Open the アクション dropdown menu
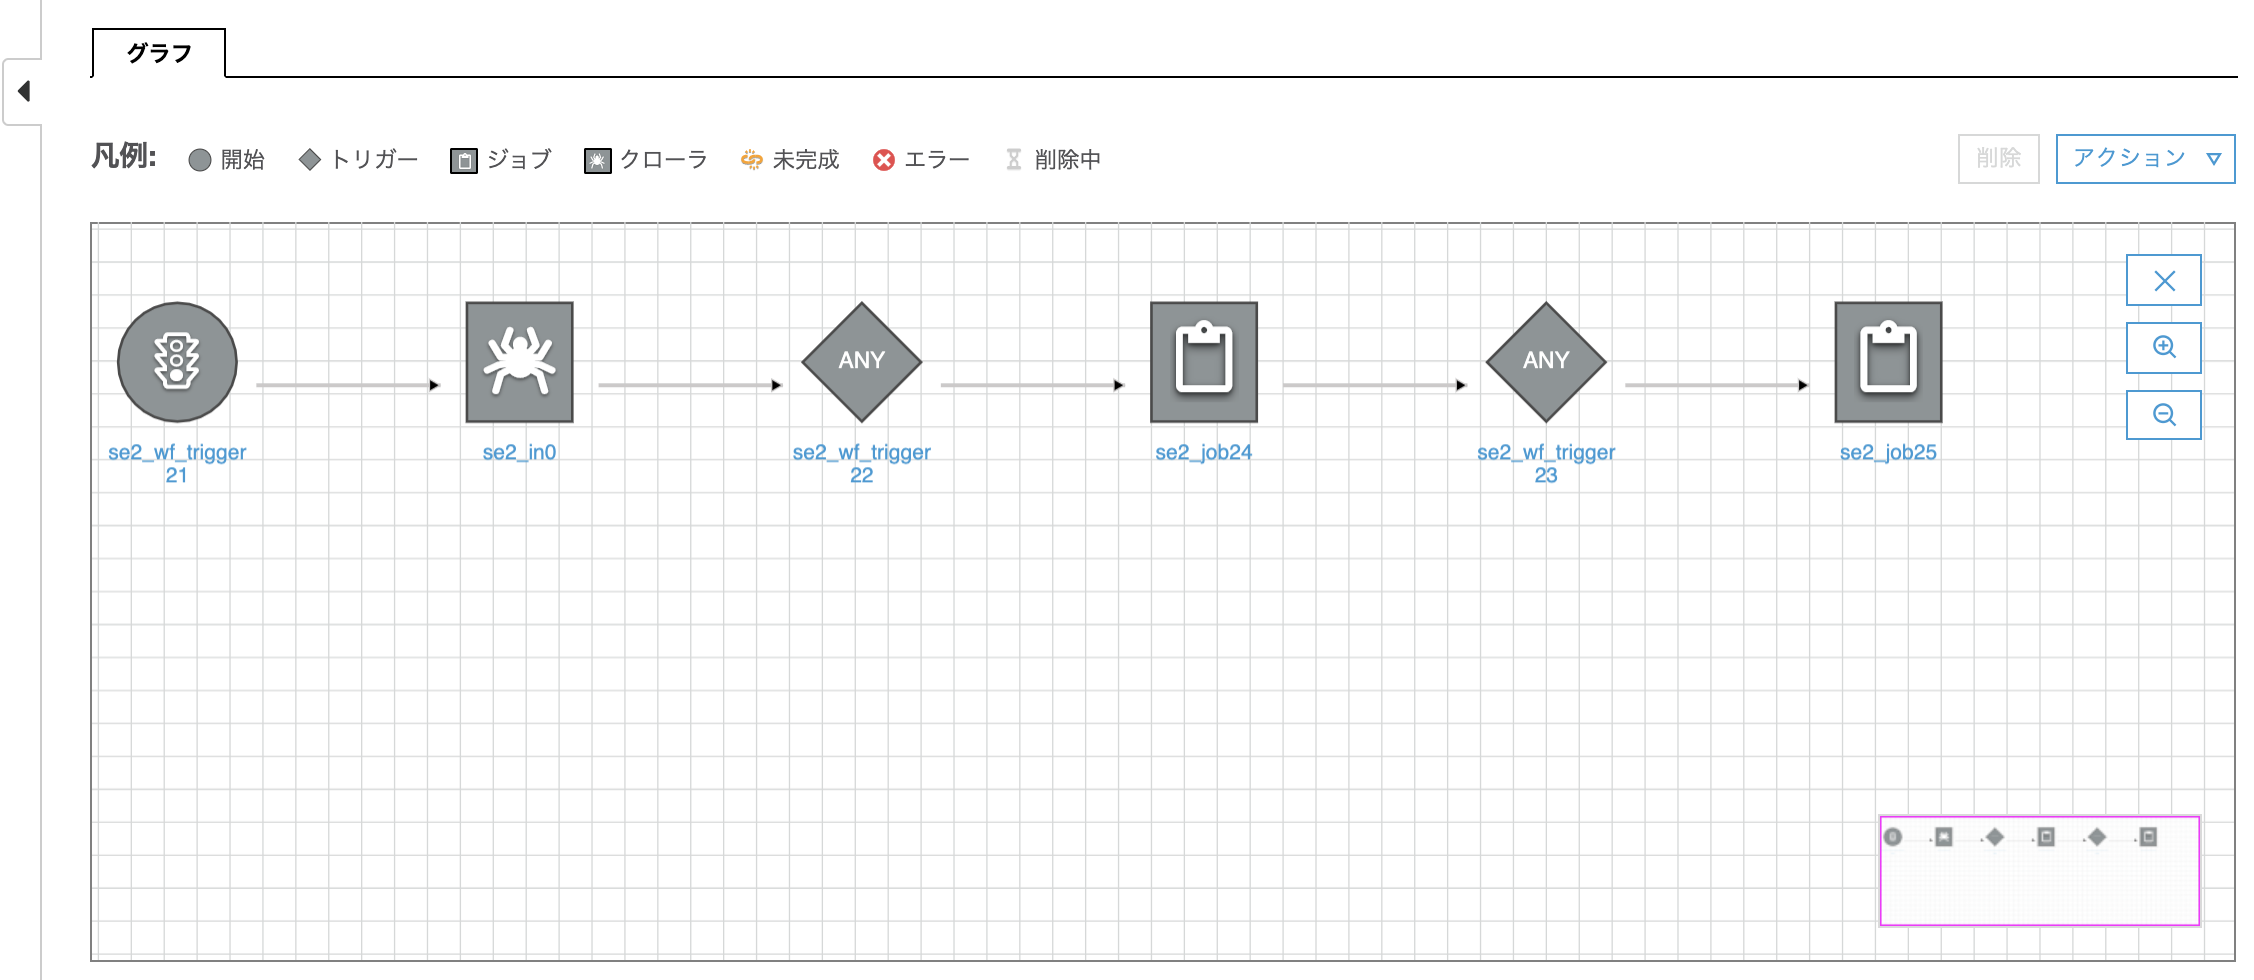The image size is (2254, 980). coord(2145,158)
